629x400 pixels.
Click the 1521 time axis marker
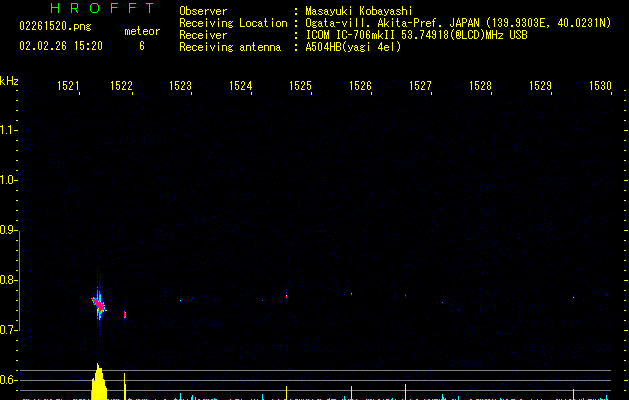(68, 86)
